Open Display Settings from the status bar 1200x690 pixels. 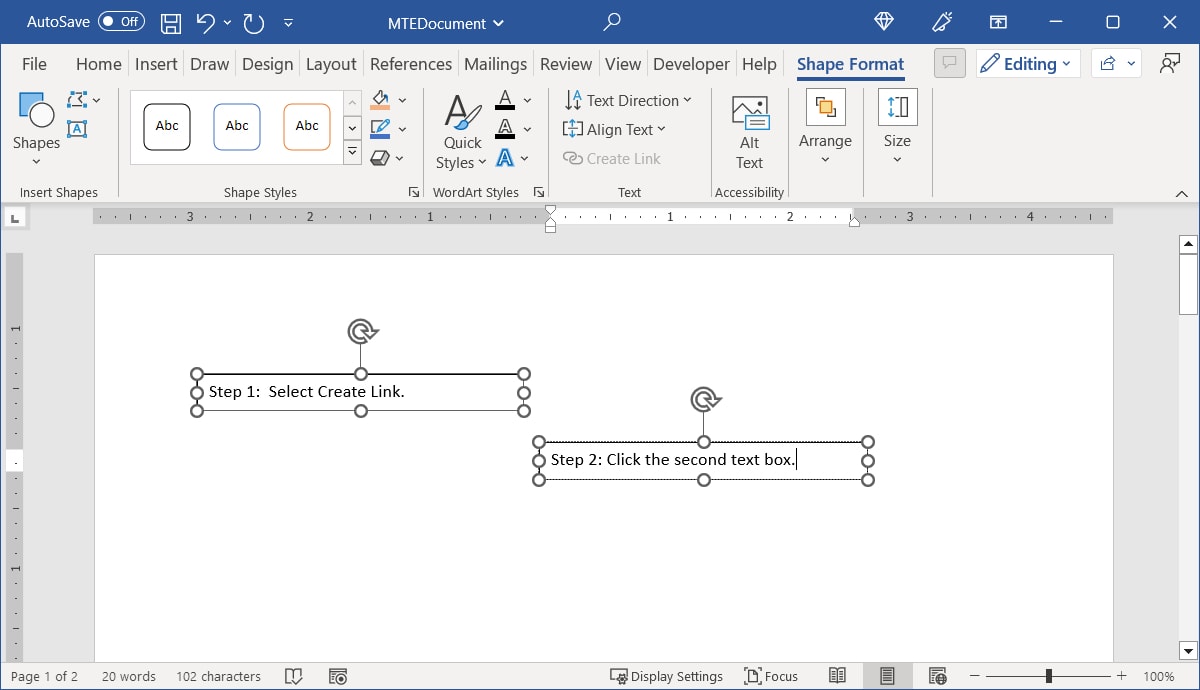click(667, 676)
